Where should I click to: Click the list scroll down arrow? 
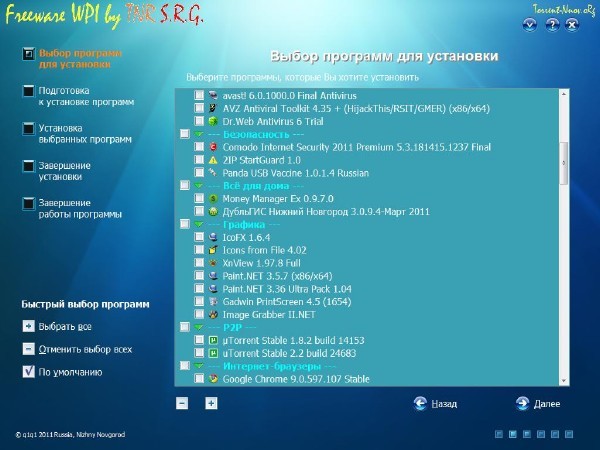(563, 381)
